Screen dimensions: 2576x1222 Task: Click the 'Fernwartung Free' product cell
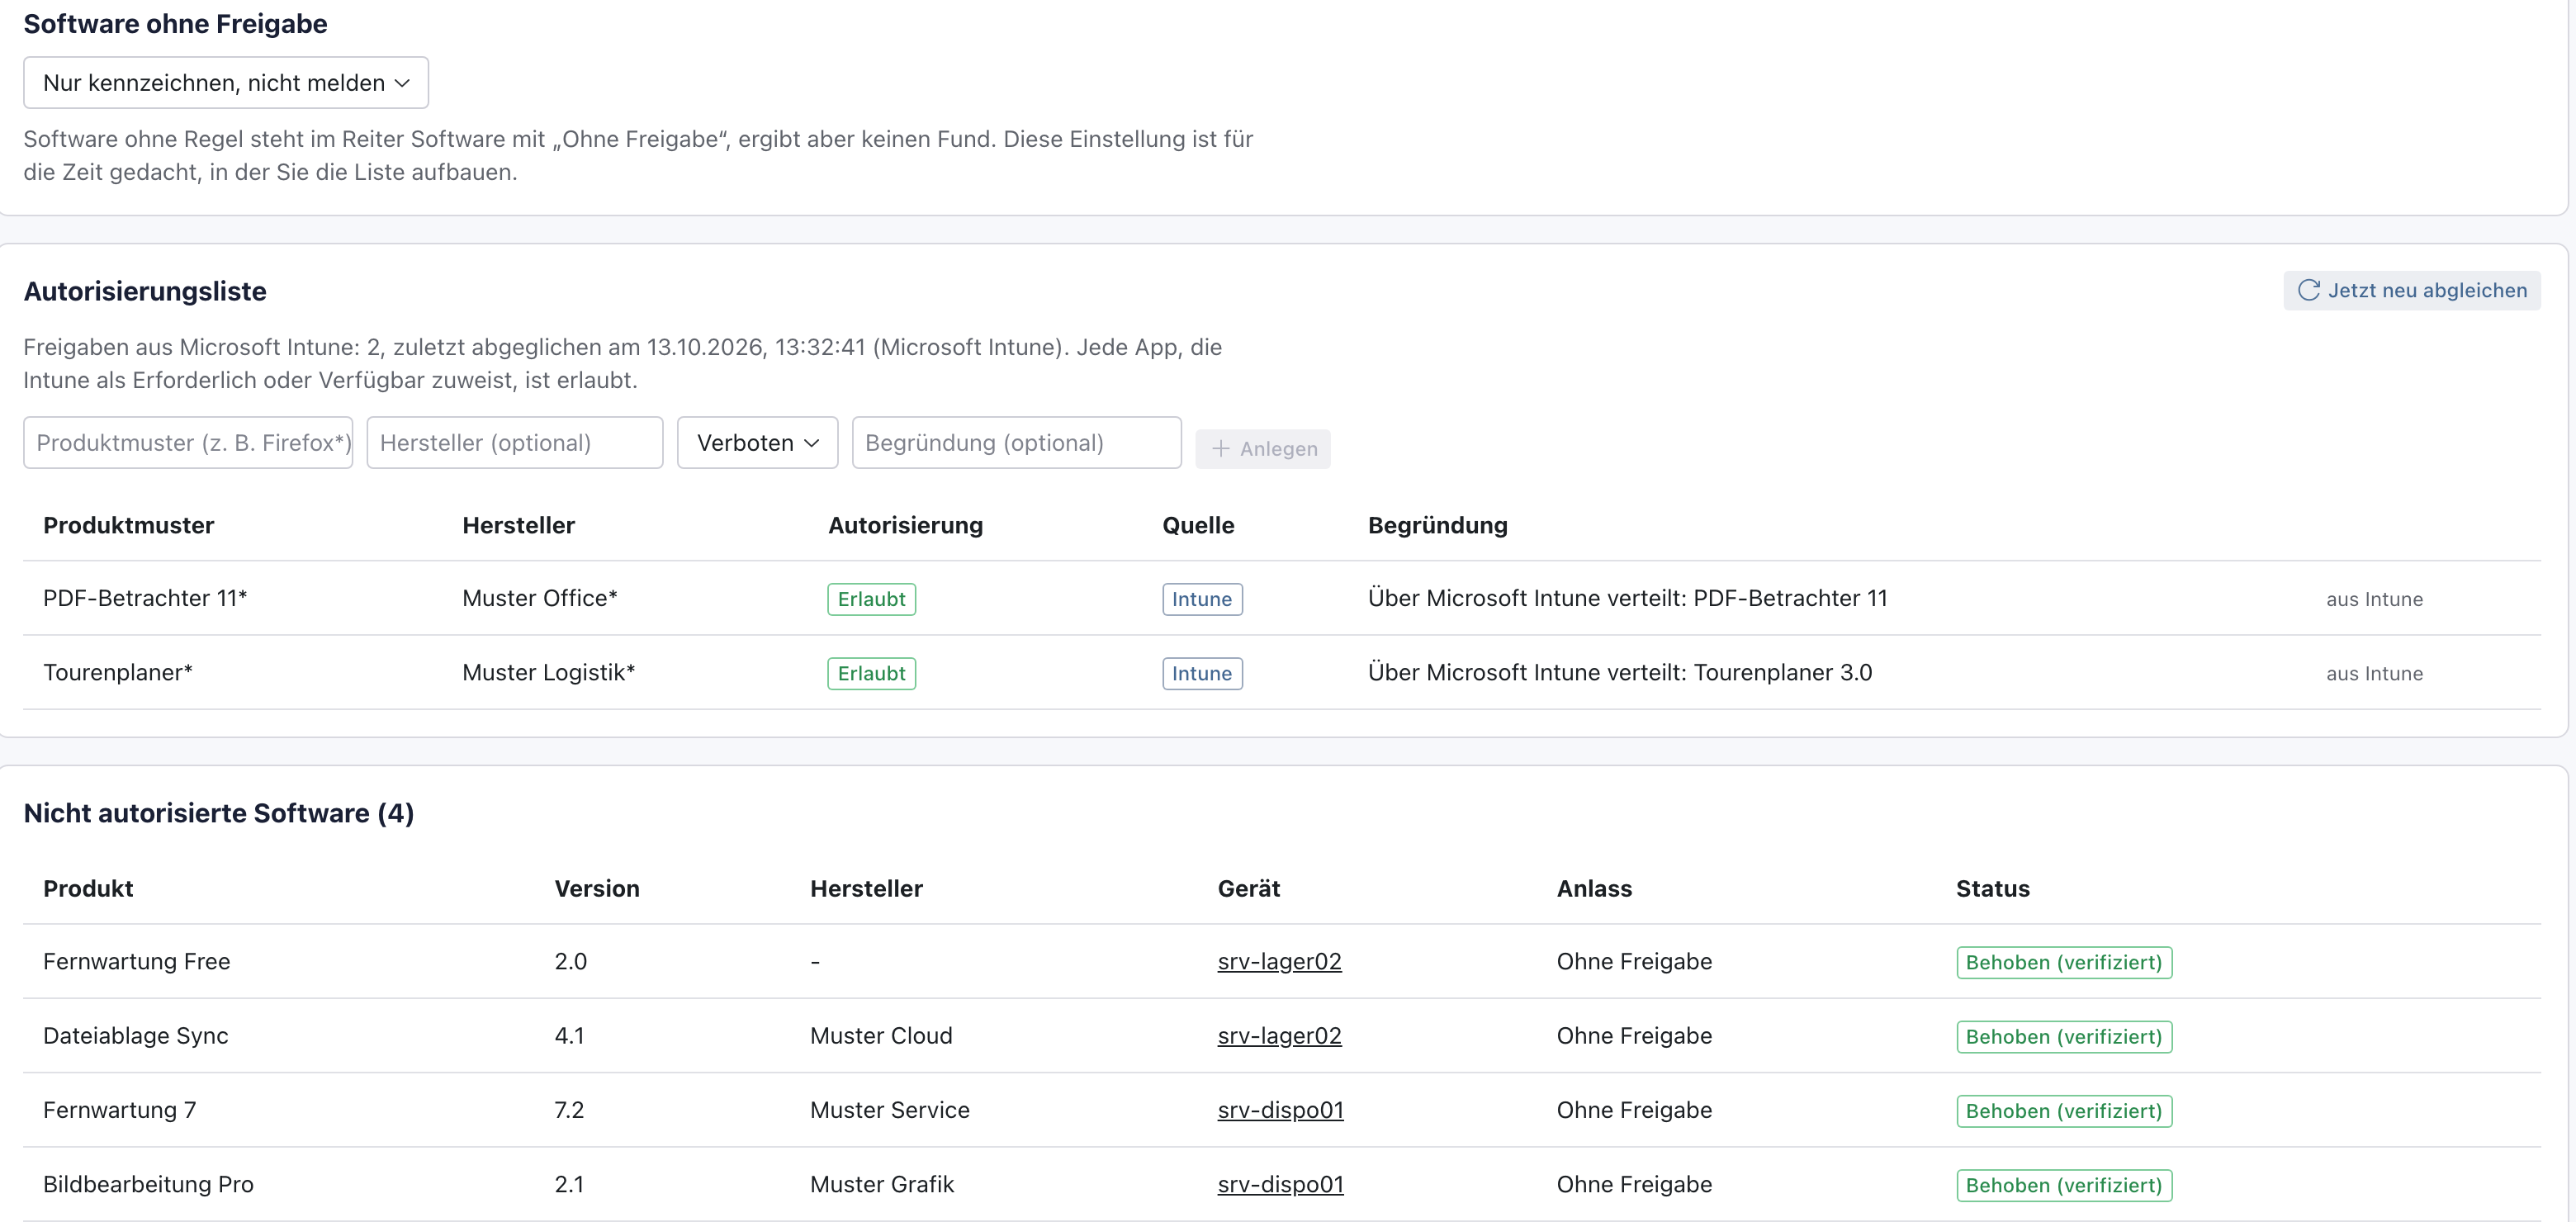(137, 961)
